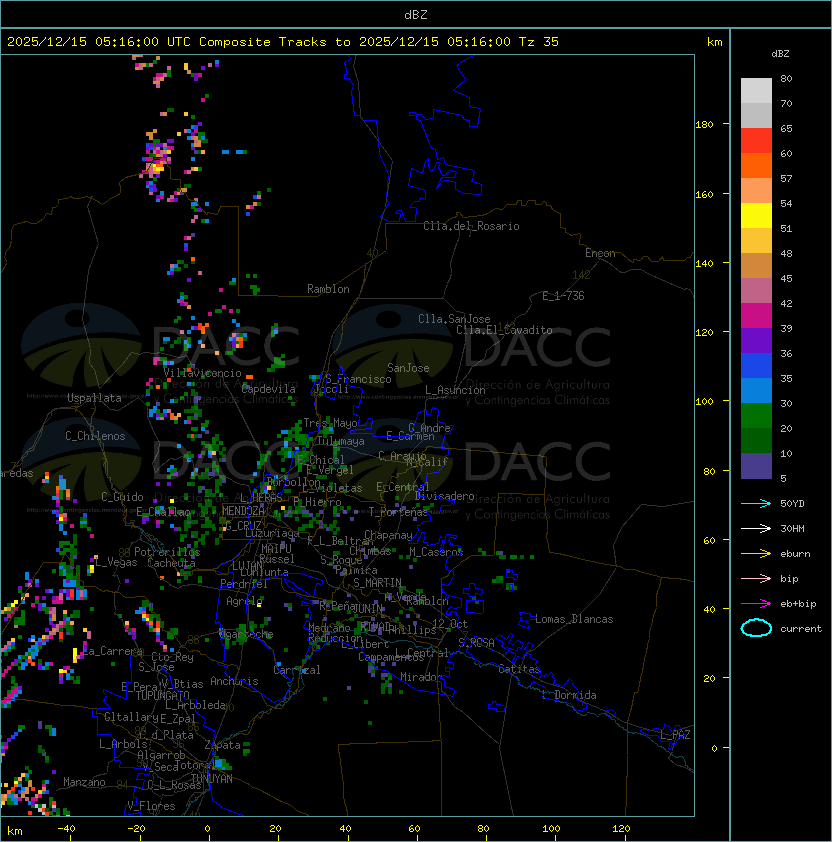Click the 'L_Dormida' place label
Viewport: 832px width, 842px height.
569,695
